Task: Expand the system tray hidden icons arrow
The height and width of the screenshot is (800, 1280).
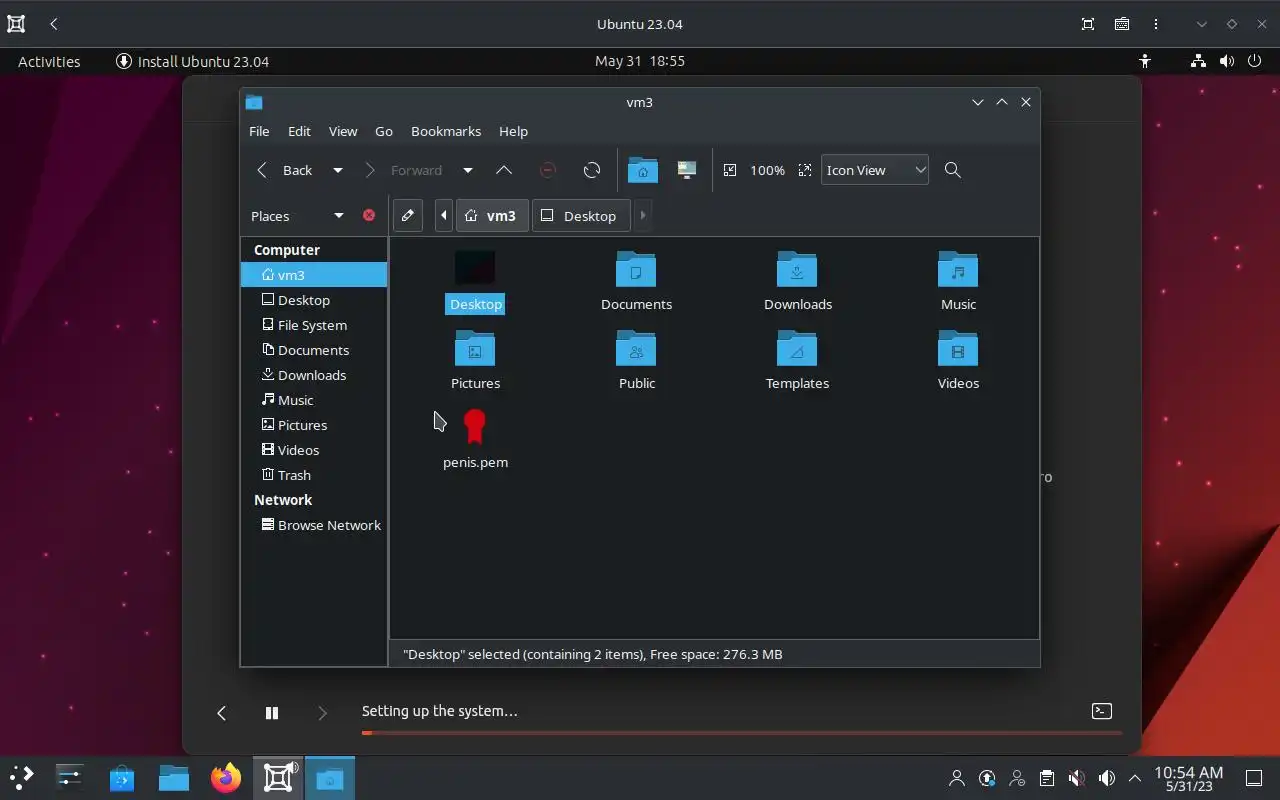Action: tap(1135, 778)
